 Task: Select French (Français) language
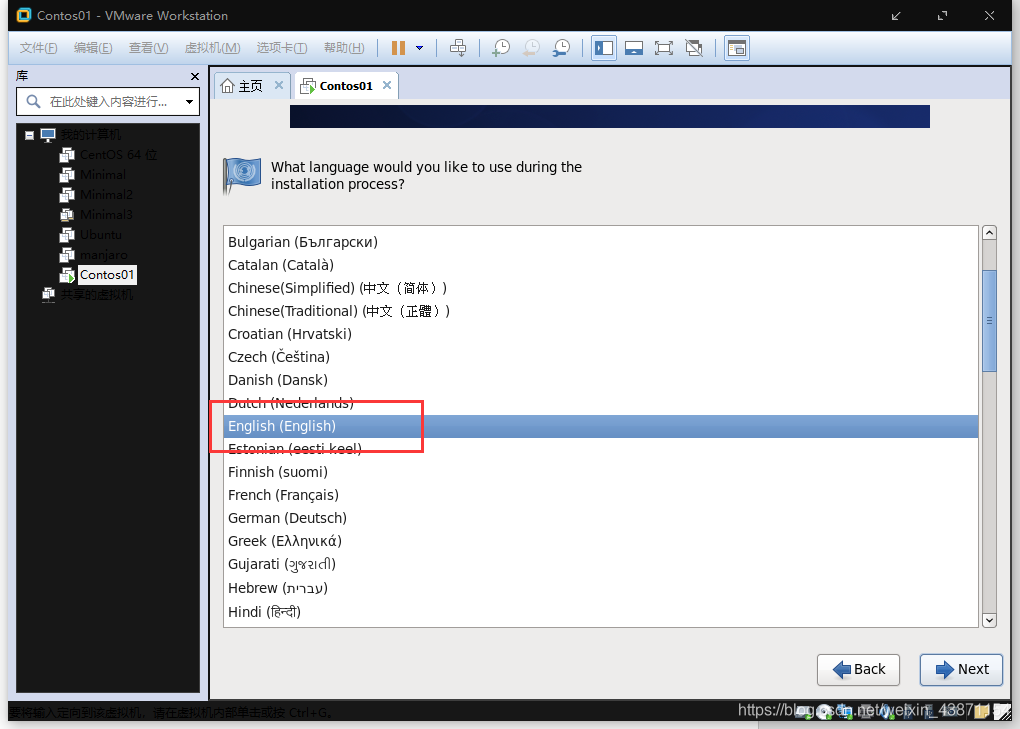click(600, 496)
